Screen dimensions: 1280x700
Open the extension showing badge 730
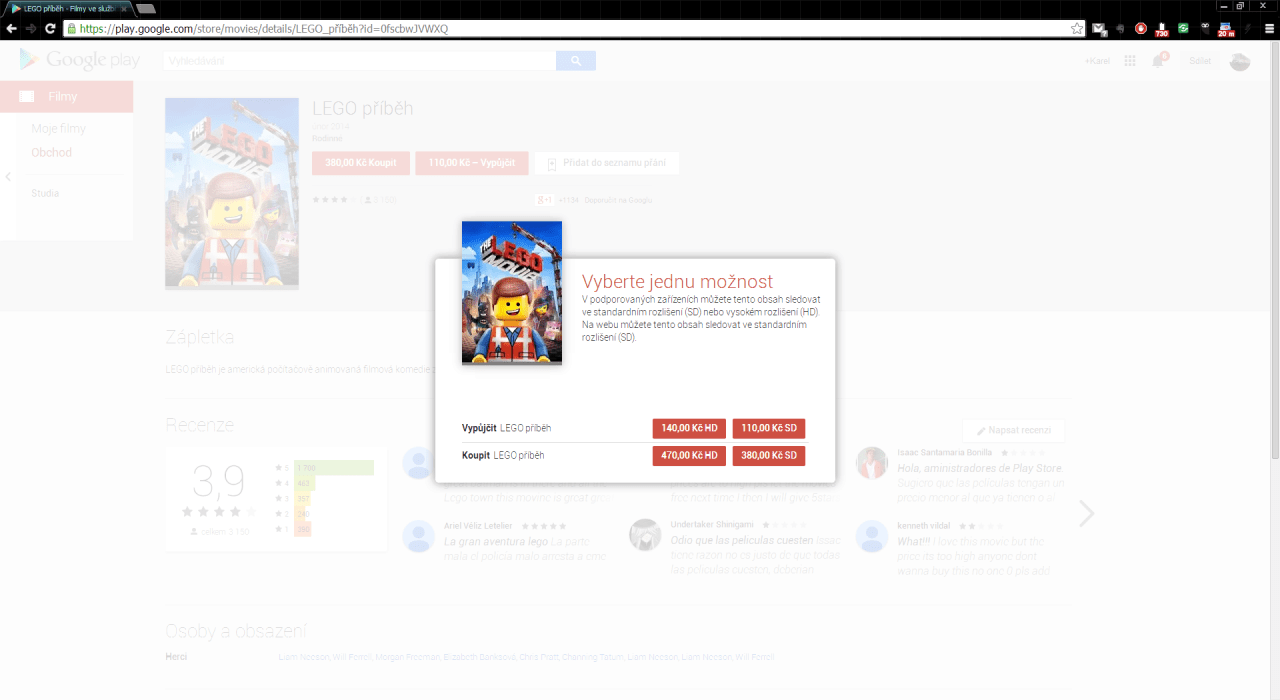tap(1162, 30)
